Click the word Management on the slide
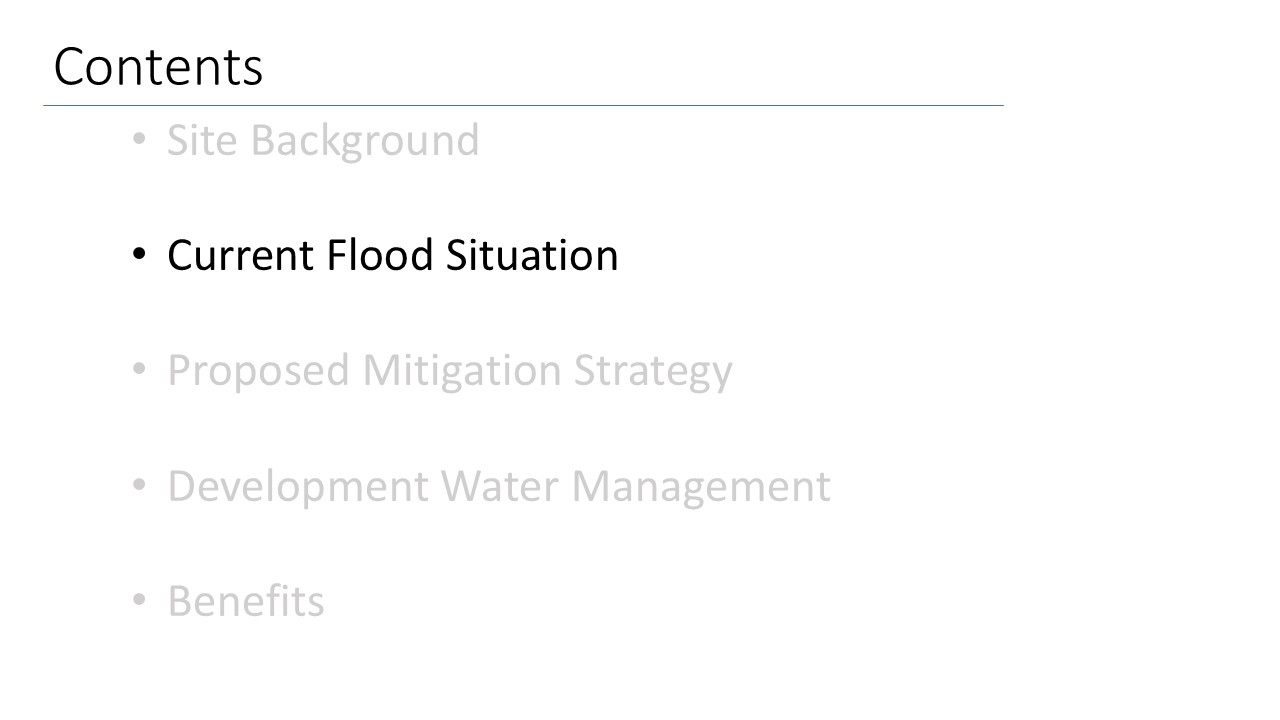The height and width of the screenshot is (720, 1280). [x=700, y=488]
